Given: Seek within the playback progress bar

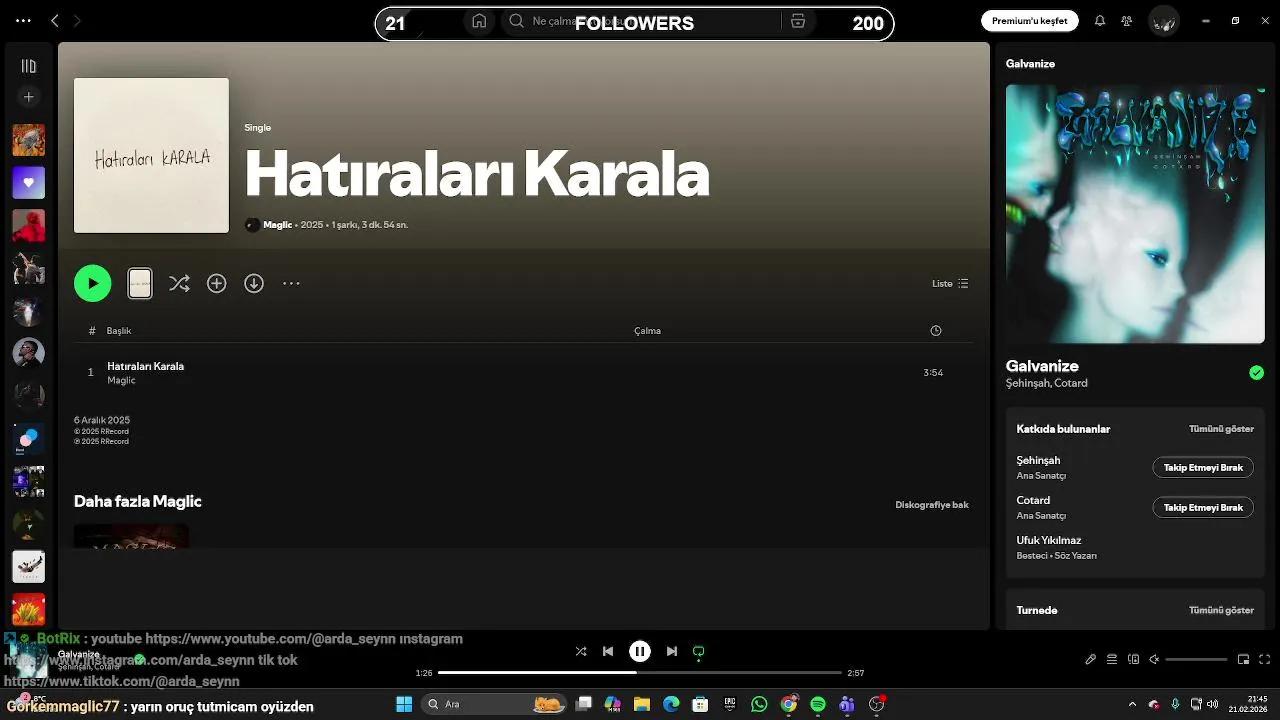Looking at the screenshot, I should point(640,673).
